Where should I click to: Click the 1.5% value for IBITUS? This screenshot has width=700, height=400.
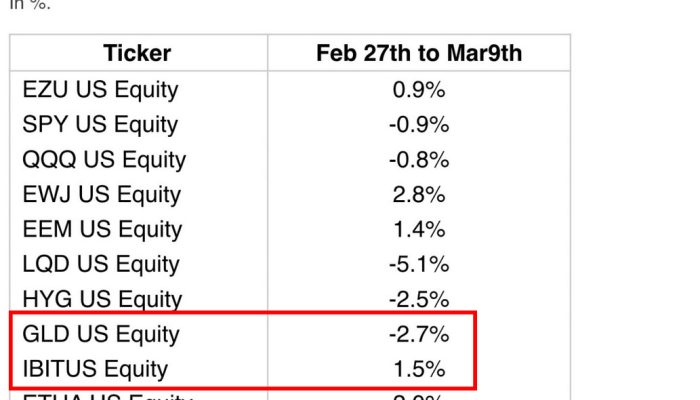pos(419,368)
